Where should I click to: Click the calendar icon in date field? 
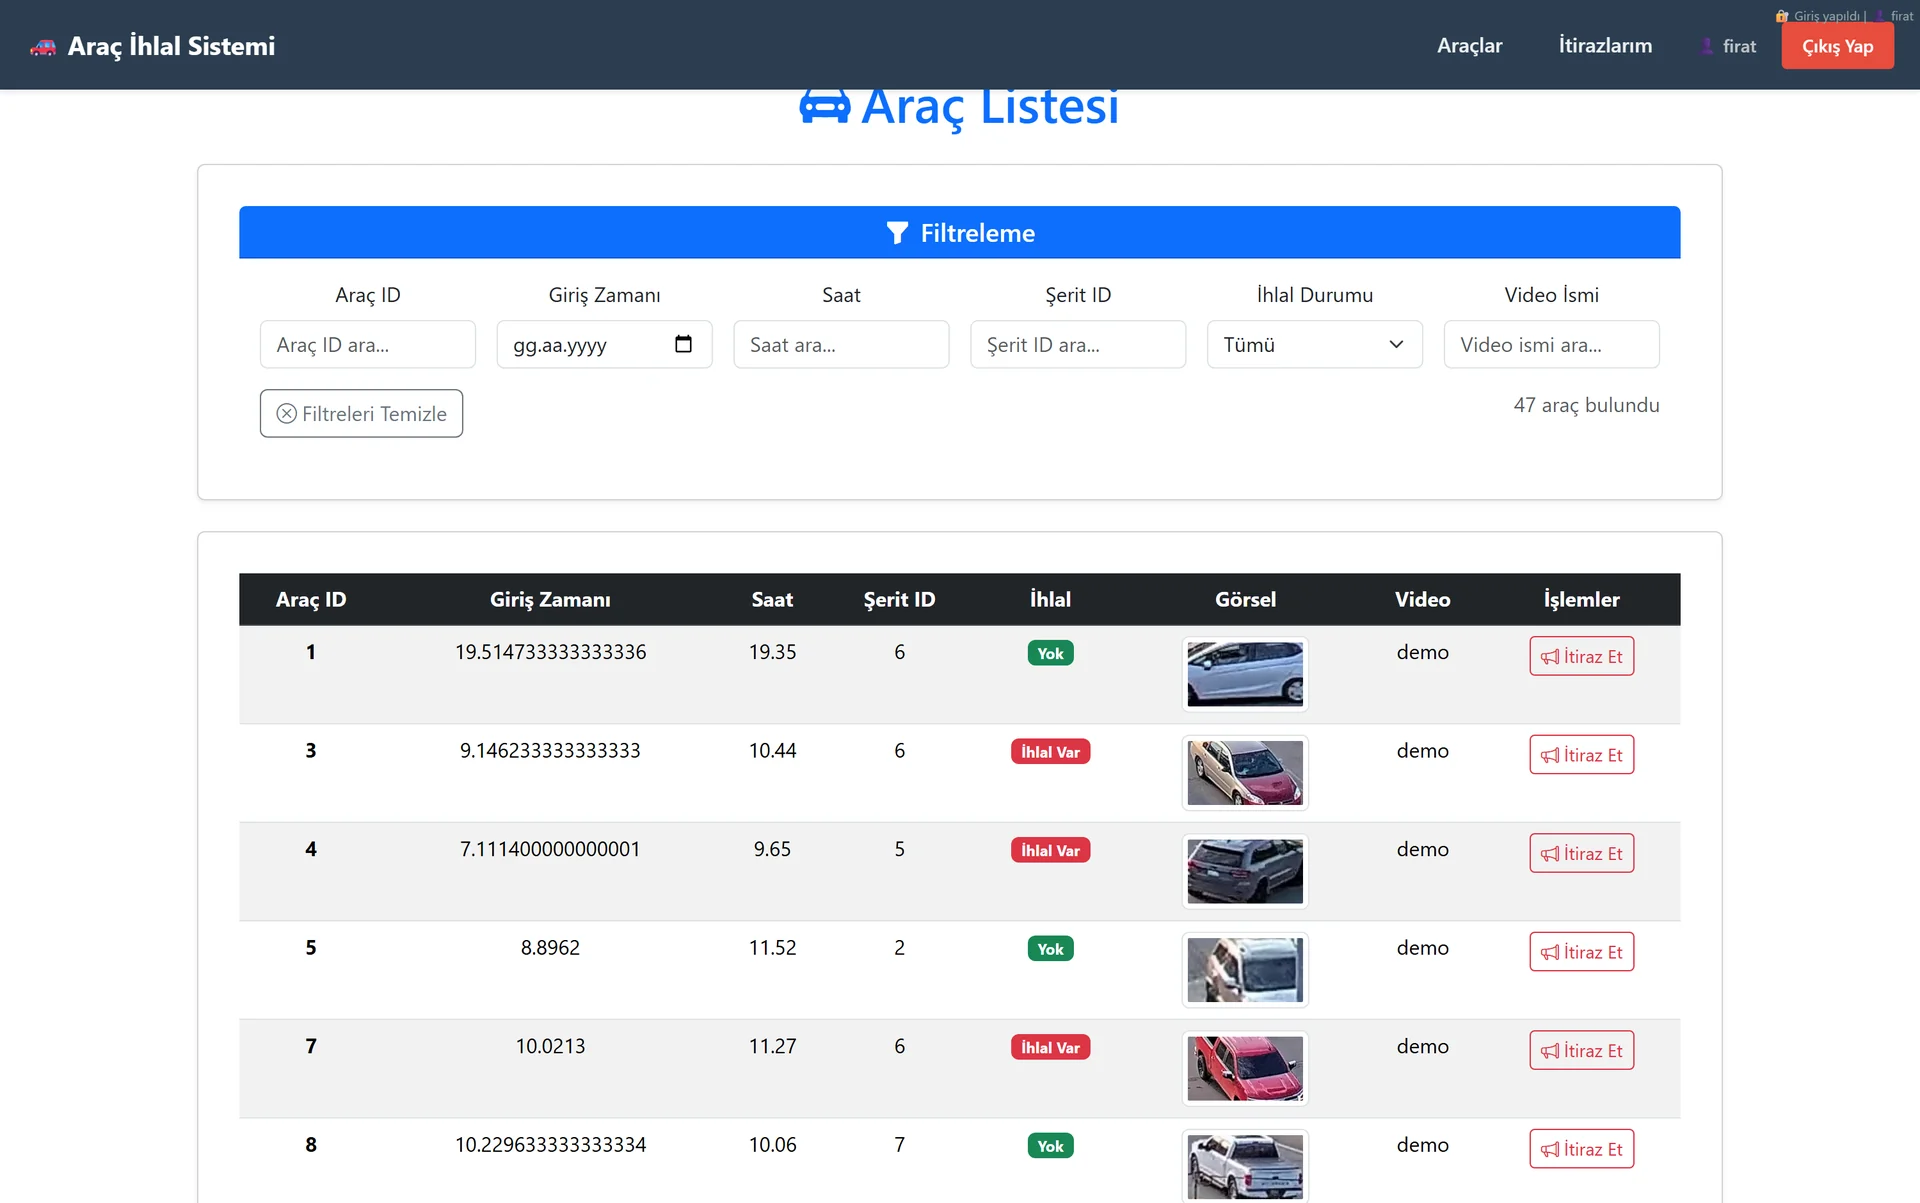[x=684, y=344]
